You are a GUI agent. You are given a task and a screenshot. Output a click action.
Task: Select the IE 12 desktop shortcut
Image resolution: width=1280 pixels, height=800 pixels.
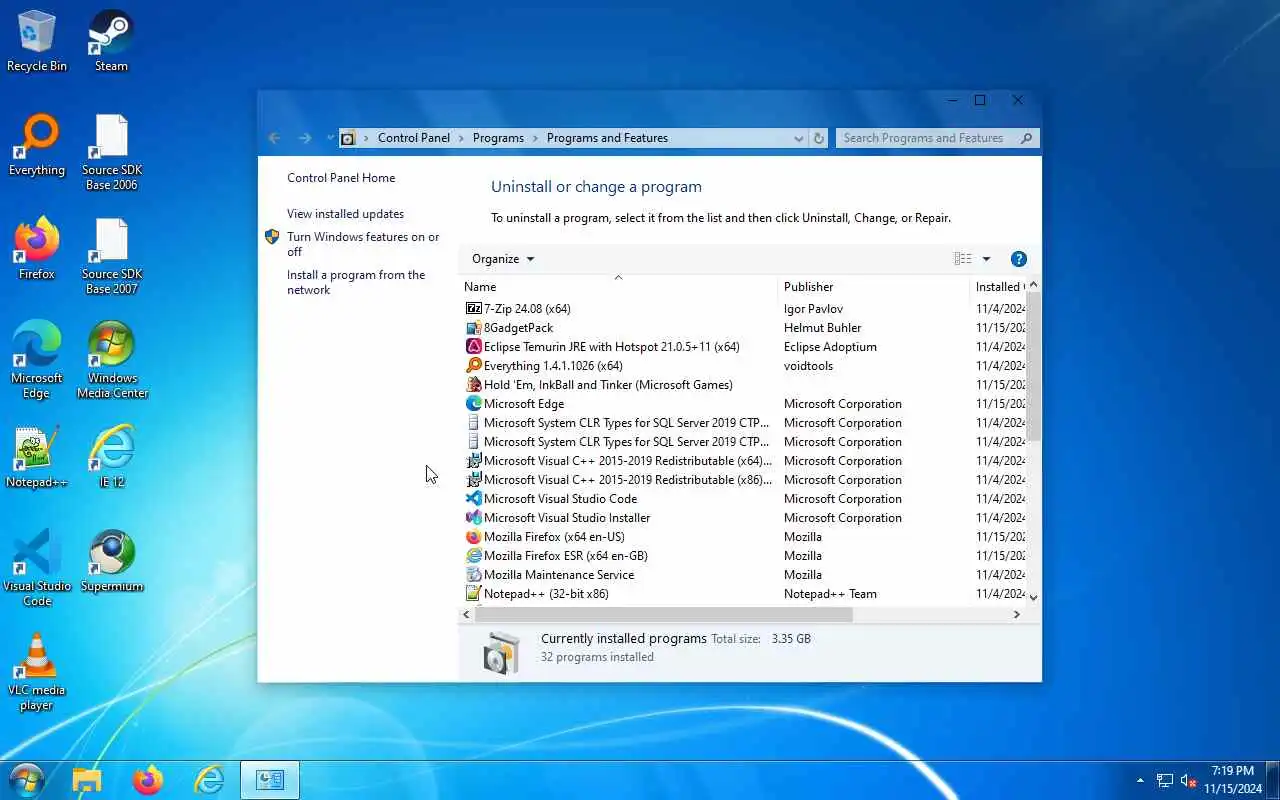point(111,458)
